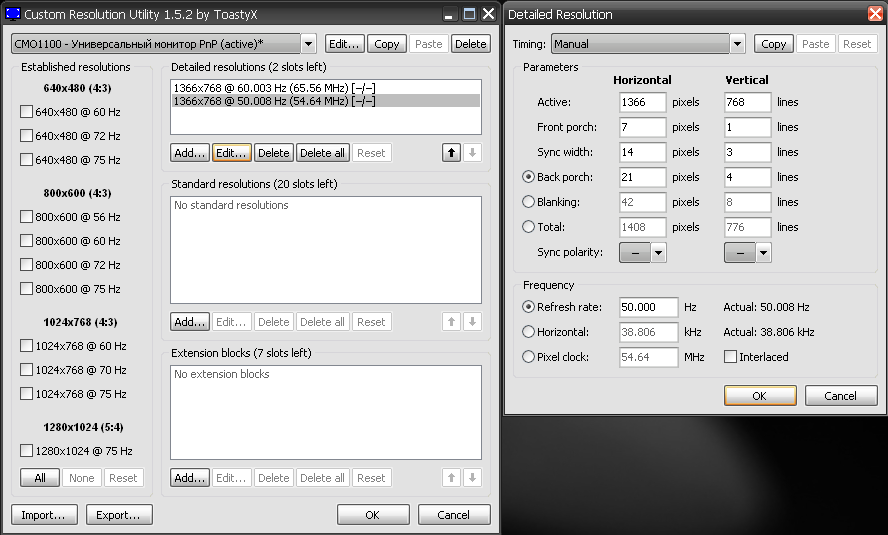Check the Interlaced option
888x535 pixels.
click(730, 357)
